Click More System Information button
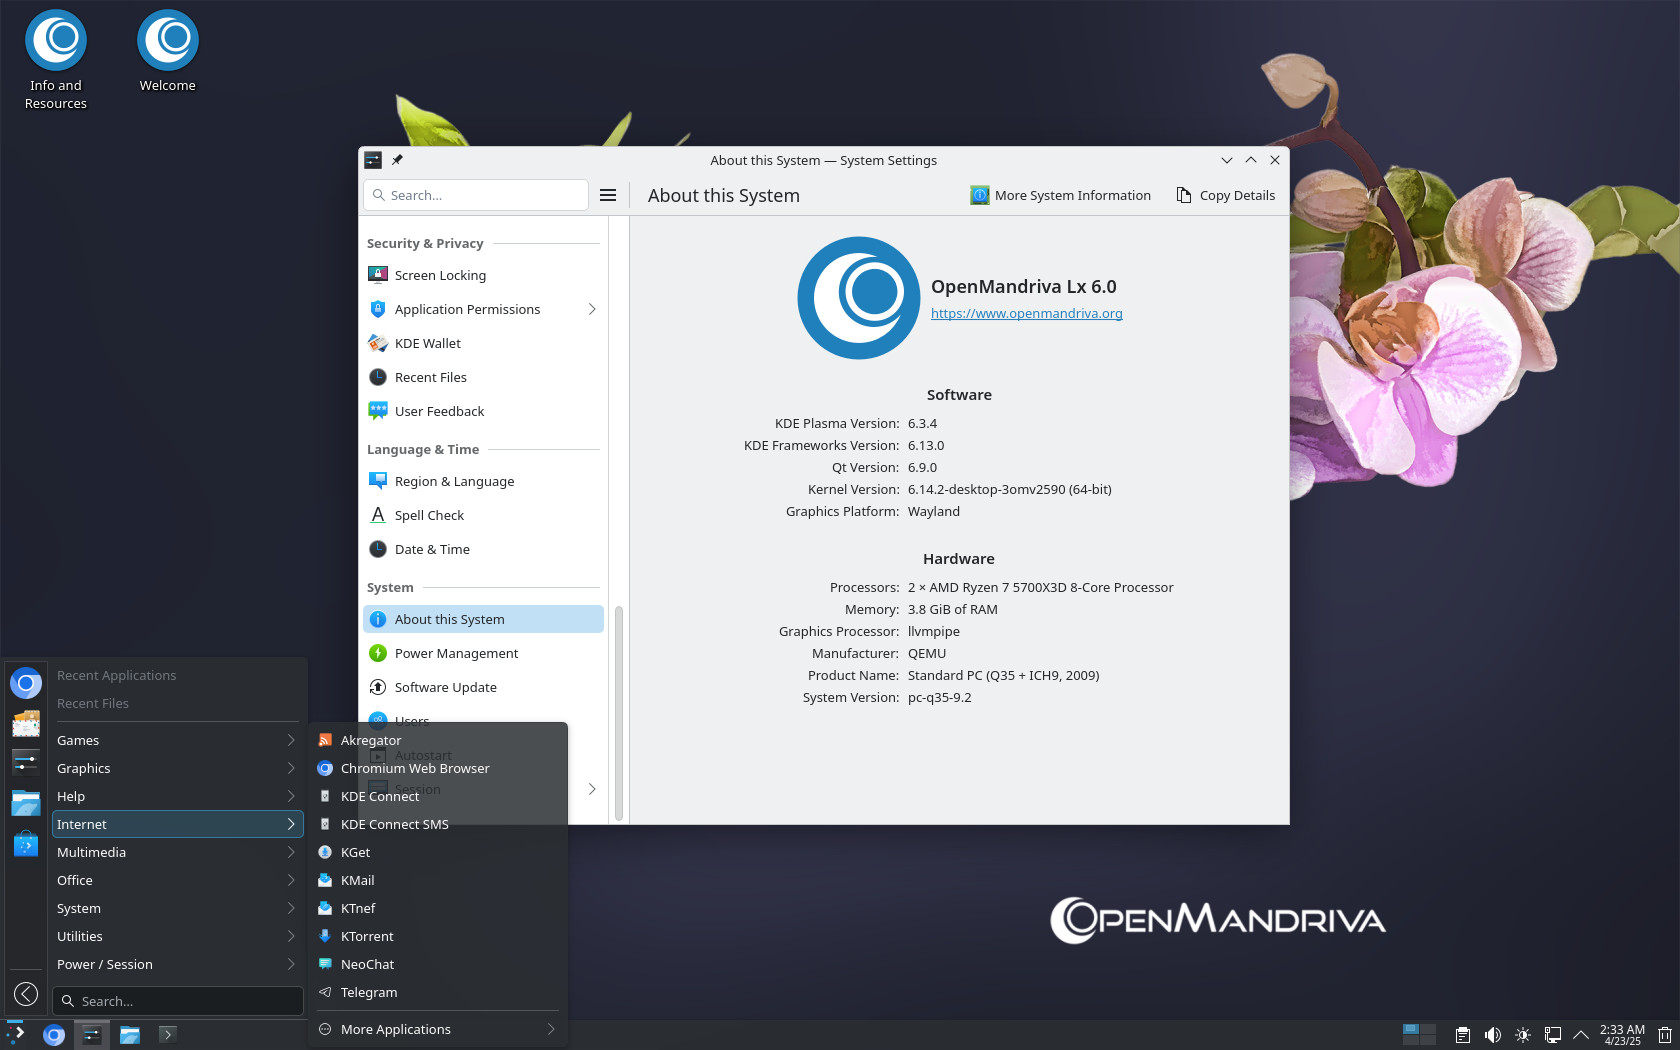Image resolution: width=1680 pixels, height=1050 pixels. pos(1060,195)
